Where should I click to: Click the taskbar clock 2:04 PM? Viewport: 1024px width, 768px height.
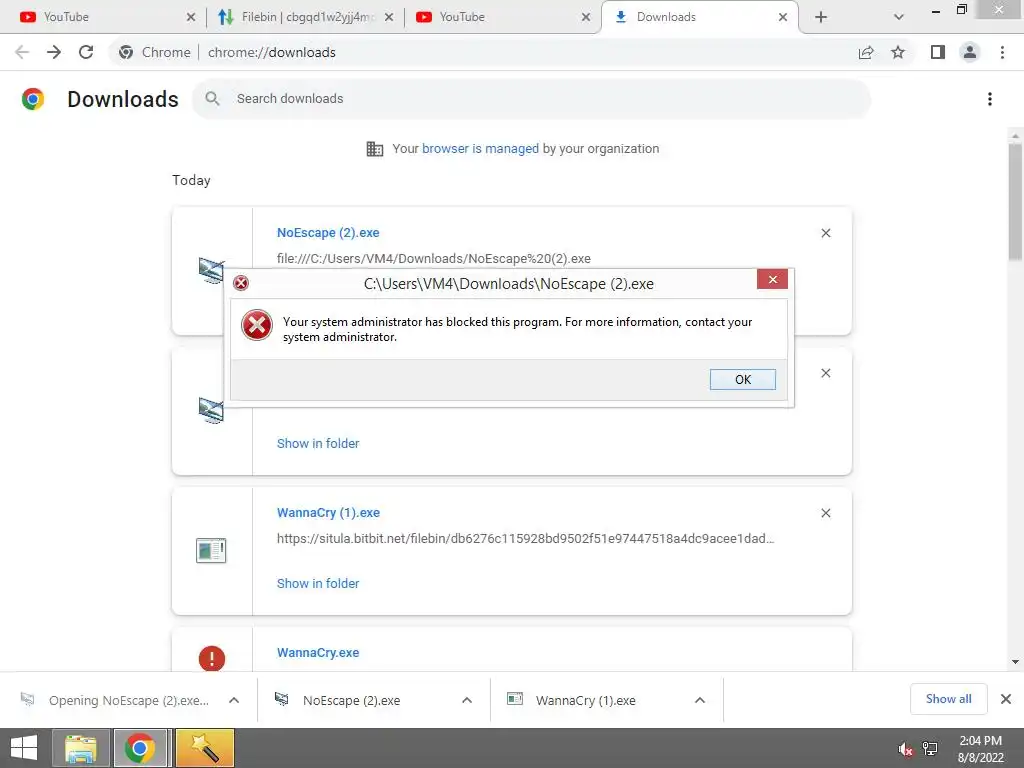[980, 741]
